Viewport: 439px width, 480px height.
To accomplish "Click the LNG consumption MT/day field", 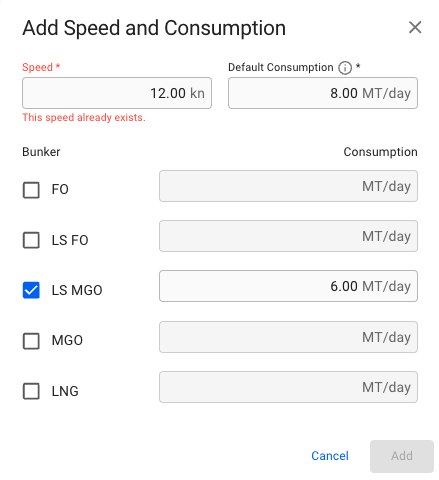I will point(288,387).
